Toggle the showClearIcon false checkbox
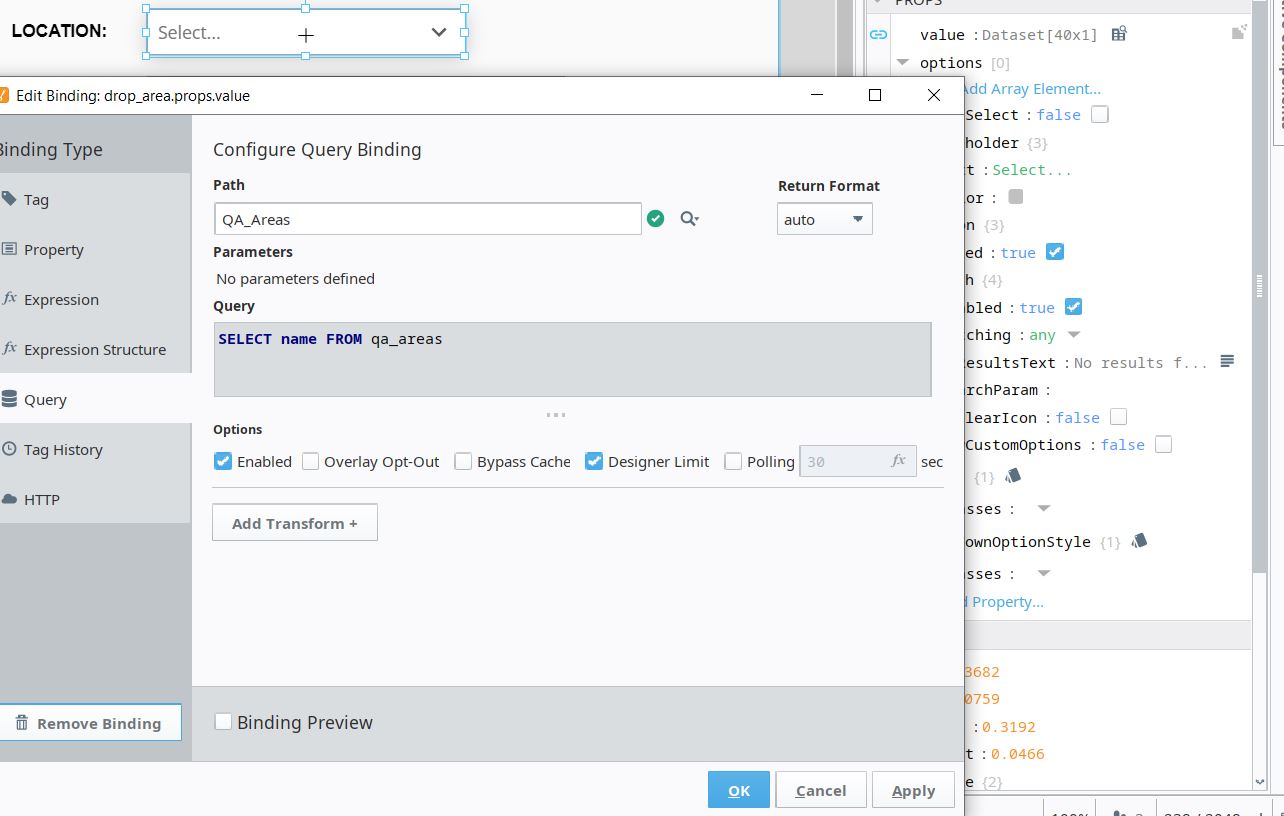Image resolution: width=1284 pixels, height=816 pixels. (1119, 417)
